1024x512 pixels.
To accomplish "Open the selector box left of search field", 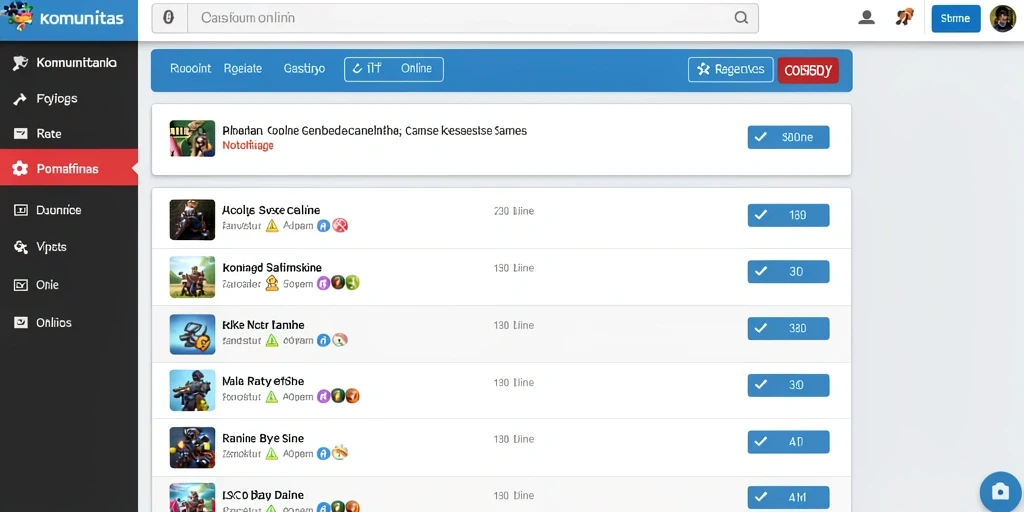I will pyautogui.click(x=170, y=18).
